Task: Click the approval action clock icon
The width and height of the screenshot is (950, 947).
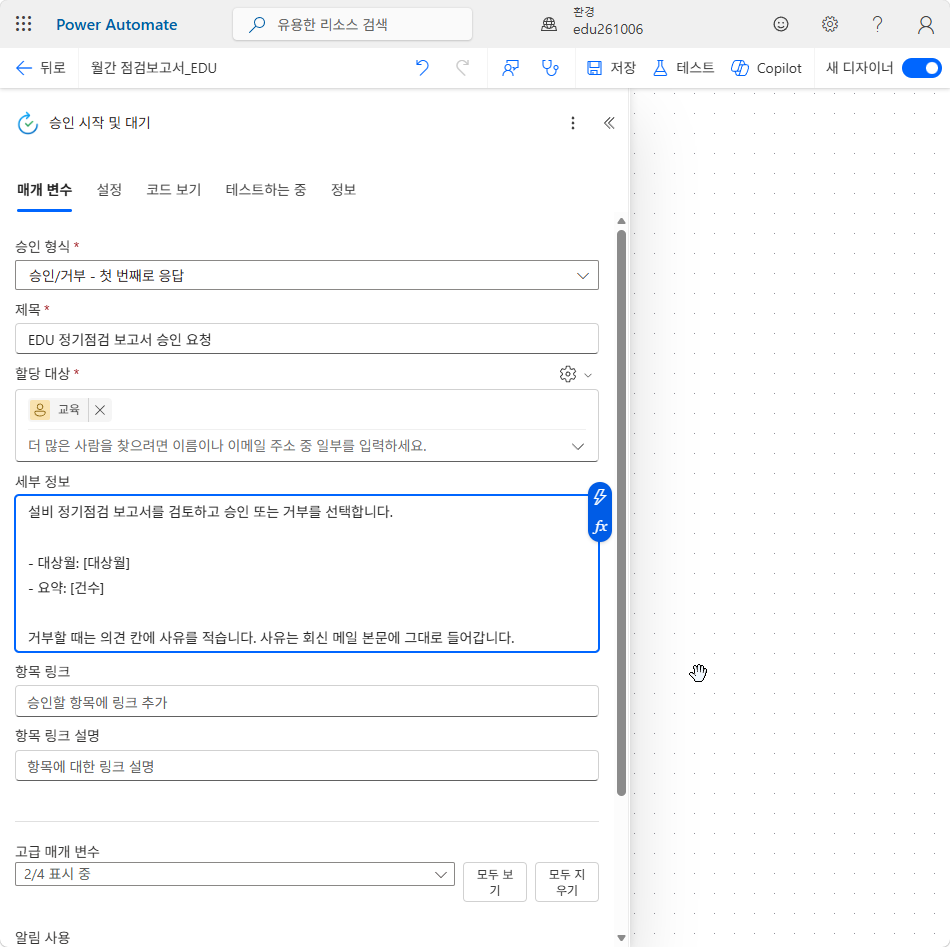Action: click(27, 123)
